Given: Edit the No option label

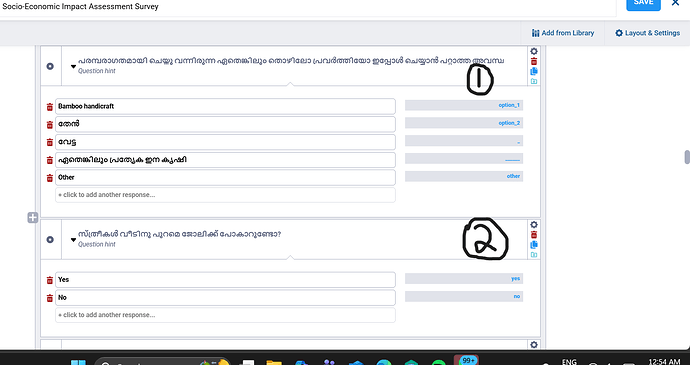Looking at the screenshot, I should 225,298.
